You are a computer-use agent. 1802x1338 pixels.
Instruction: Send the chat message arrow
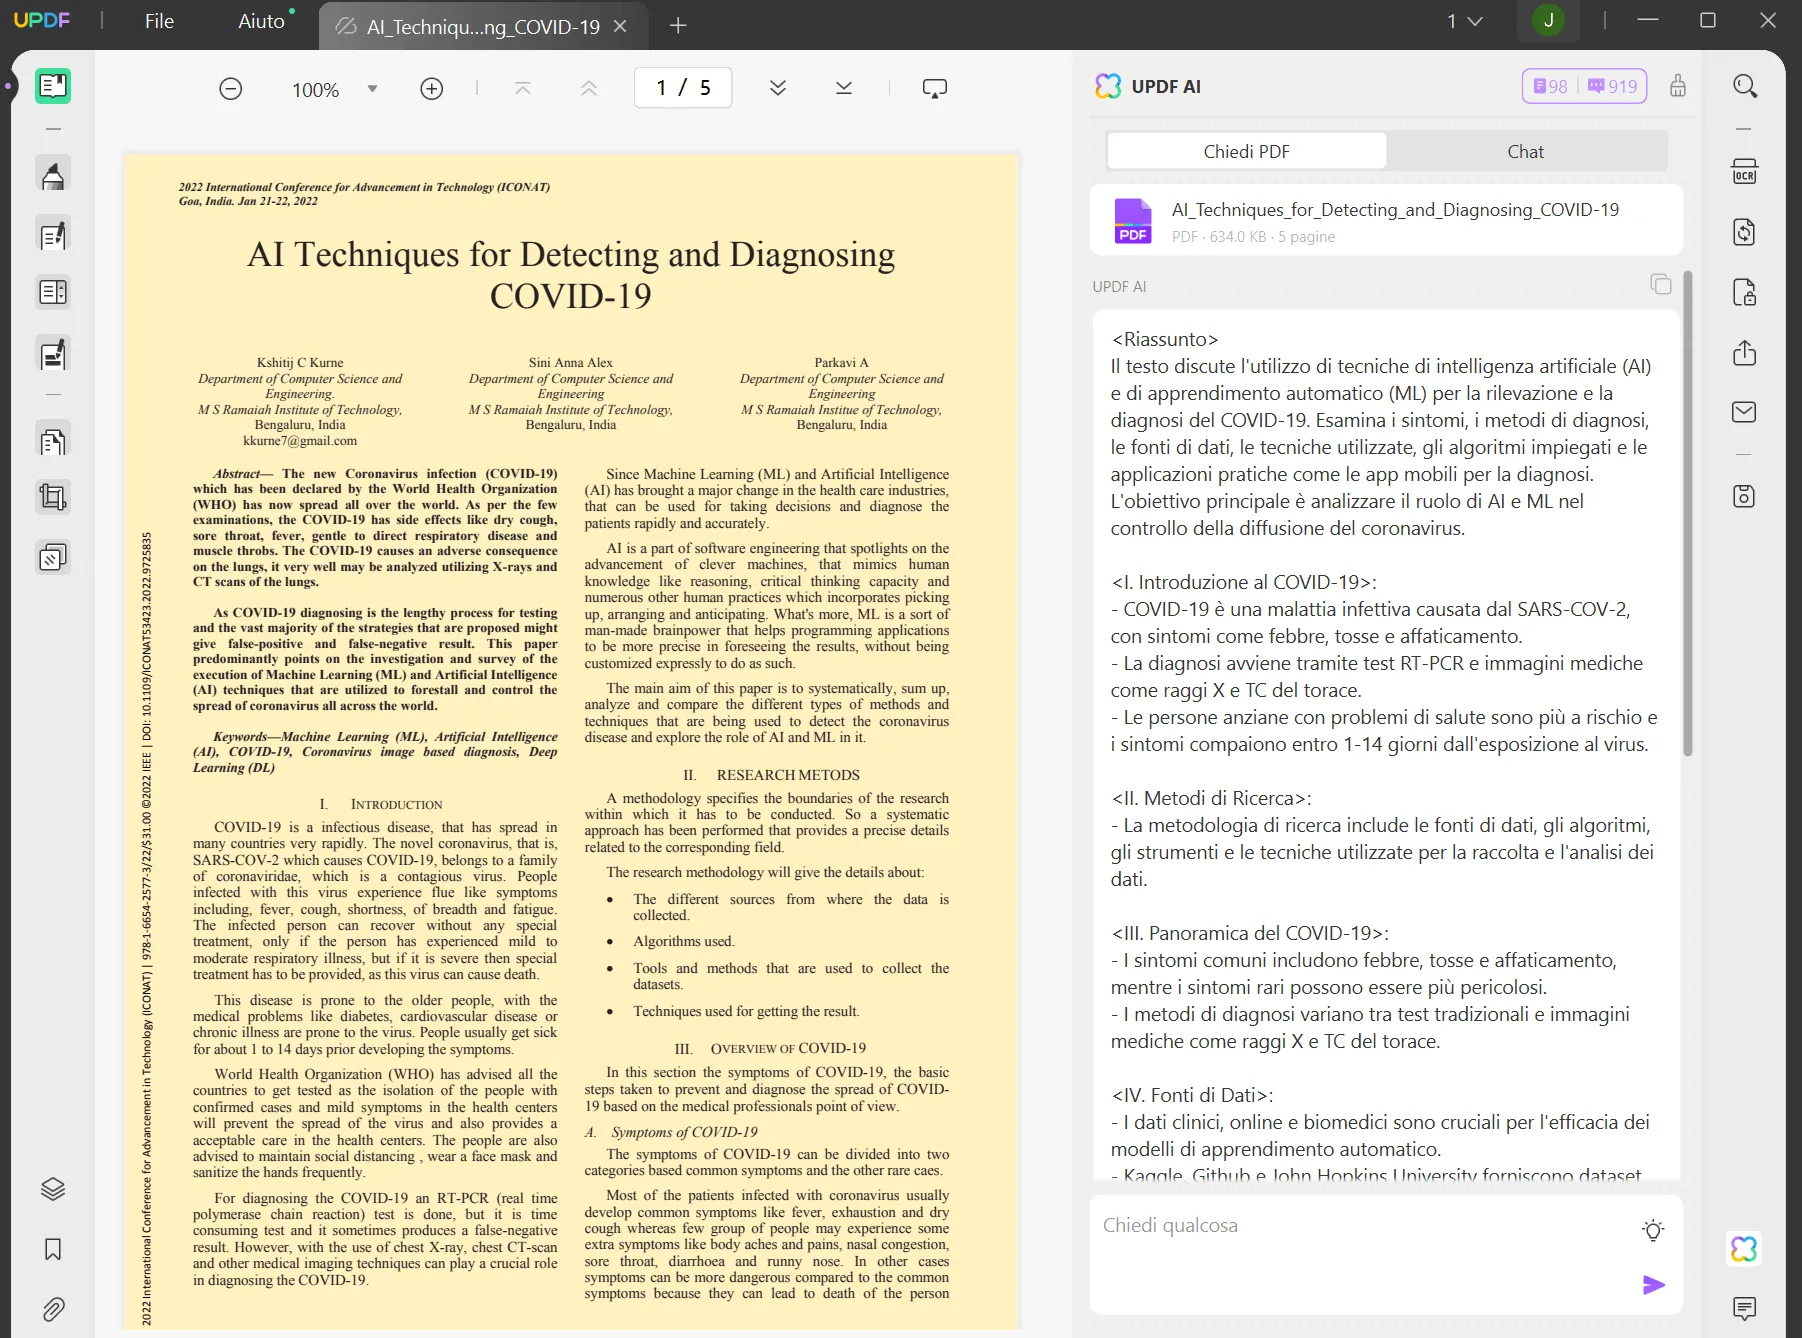[1654, 1285]
